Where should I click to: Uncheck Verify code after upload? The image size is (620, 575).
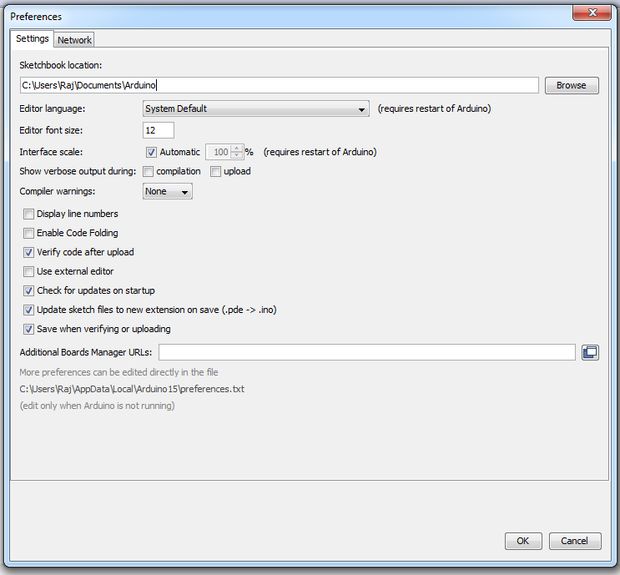28,252
